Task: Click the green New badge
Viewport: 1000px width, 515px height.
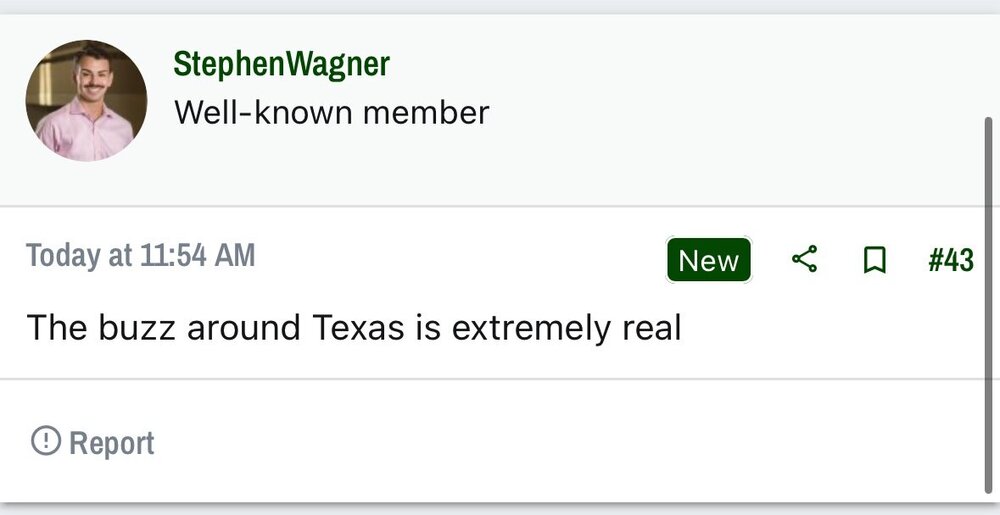Action: (708, 261)
